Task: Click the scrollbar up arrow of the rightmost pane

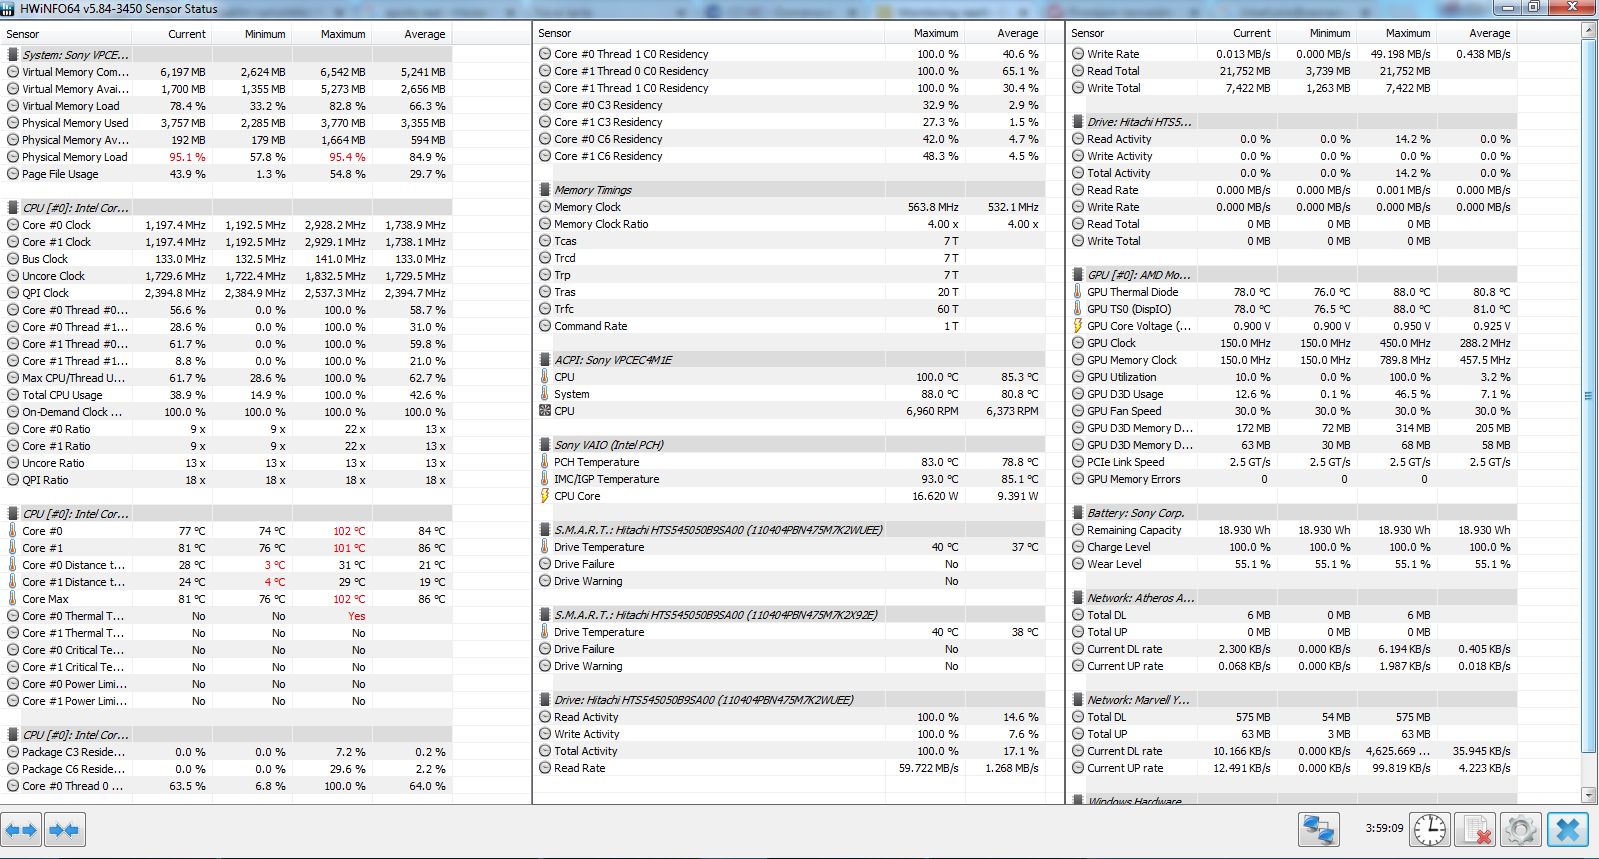Action: pyautogui.click(x=1589, y=31)
